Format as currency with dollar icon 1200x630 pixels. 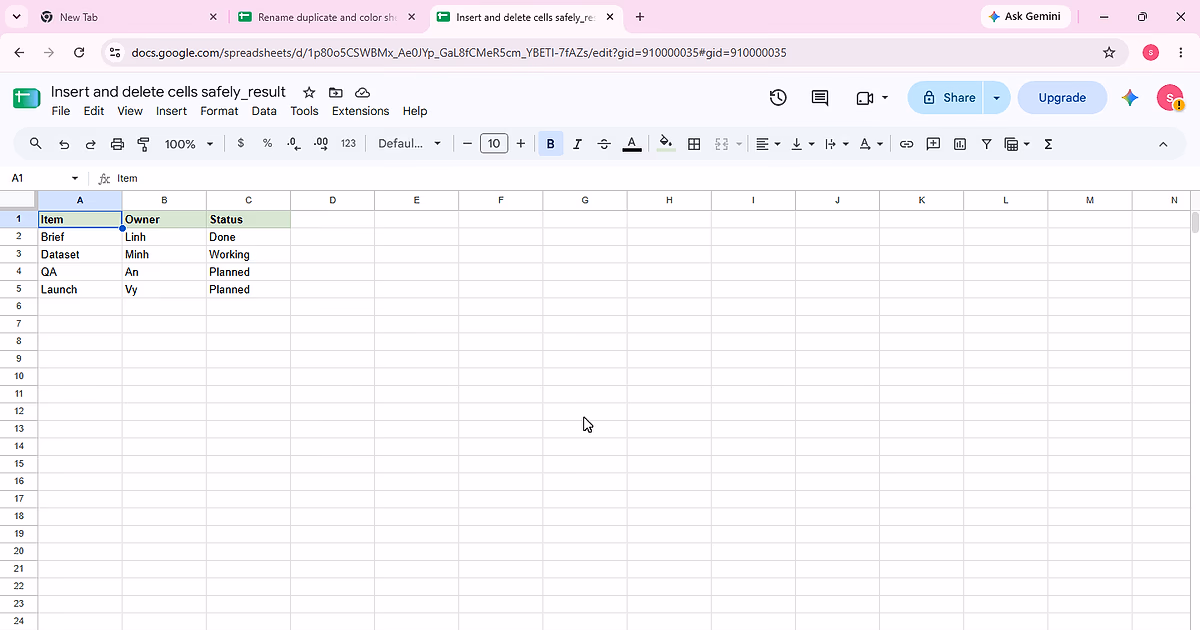pyautogui.click(x=241, y=144)
